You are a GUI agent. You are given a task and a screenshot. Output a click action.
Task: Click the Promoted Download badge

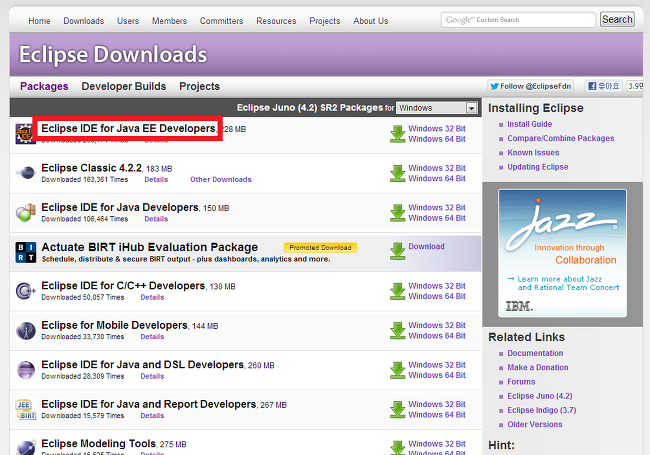pos(320,247)
